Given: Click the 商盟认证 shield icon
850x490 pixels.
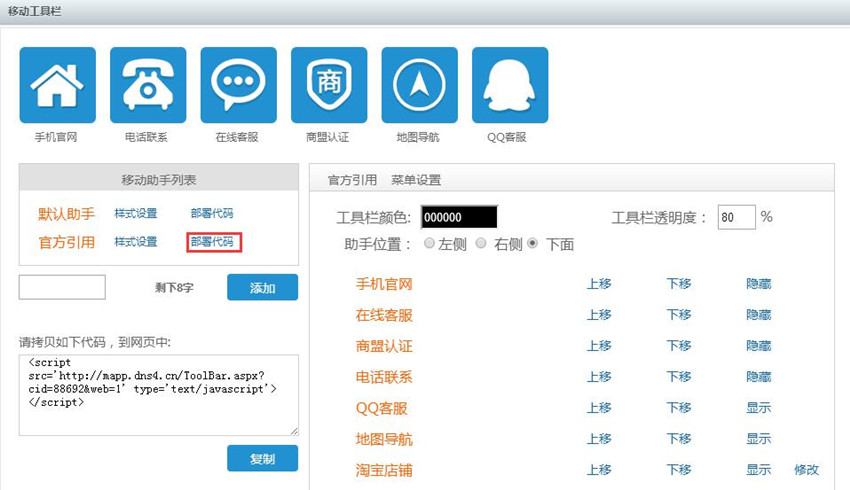Looking at the screenshot, I should 329,85.
